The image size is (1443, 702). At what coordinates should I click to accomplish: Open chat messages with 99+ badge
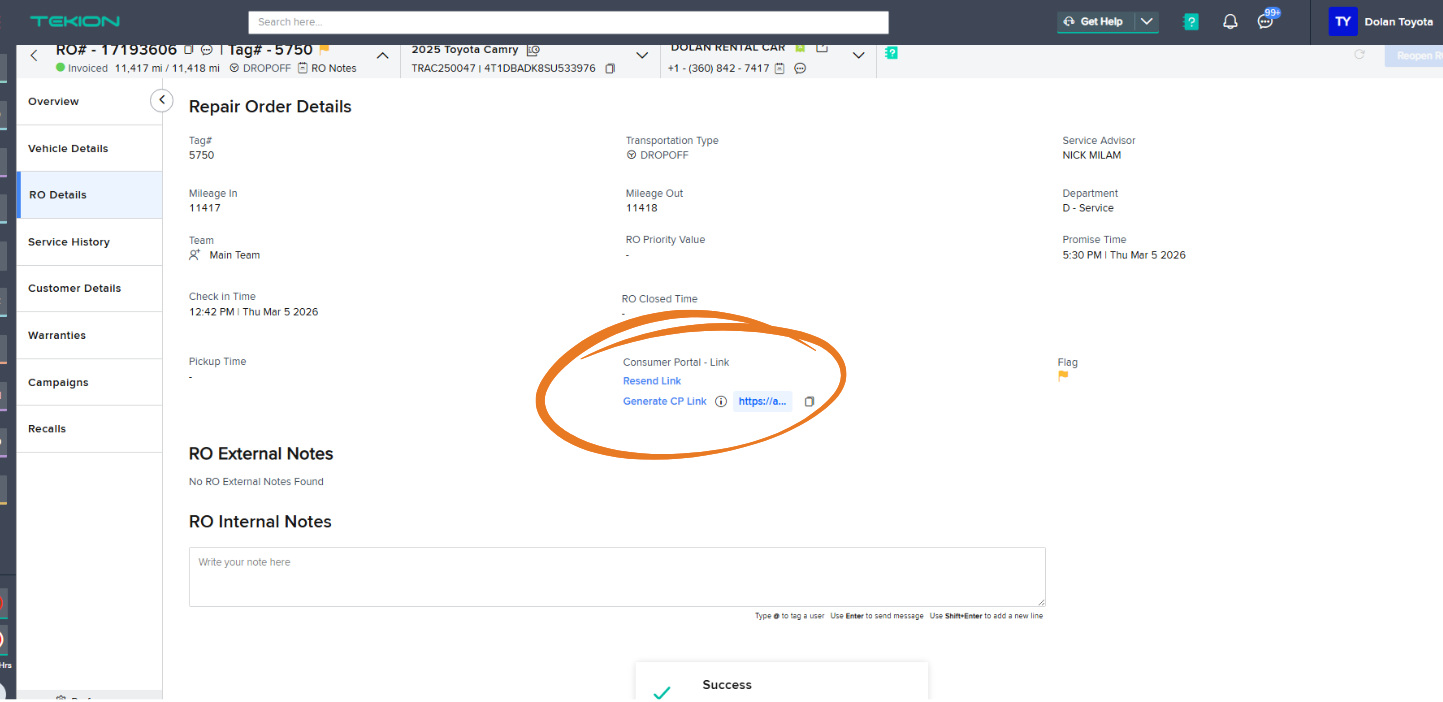pyautogui.click(x=1267, y=19)
